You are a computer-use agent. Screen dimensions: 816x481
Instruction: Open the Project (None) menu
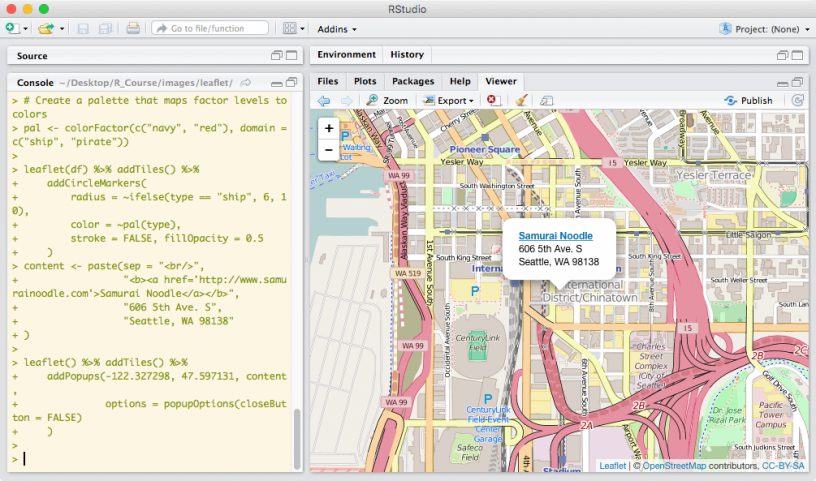click(765, 29)
